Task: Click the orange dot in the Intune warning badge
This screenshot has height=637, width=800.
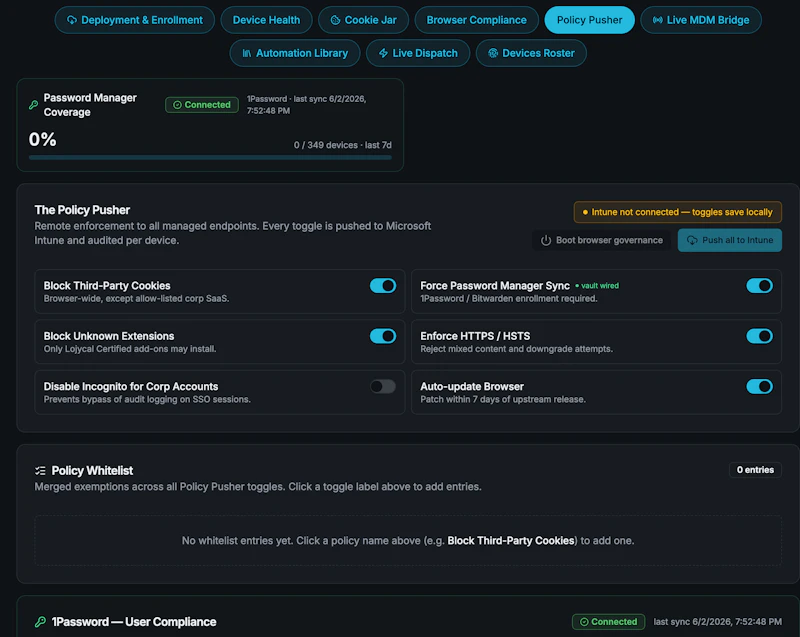Action: point(585,212)
